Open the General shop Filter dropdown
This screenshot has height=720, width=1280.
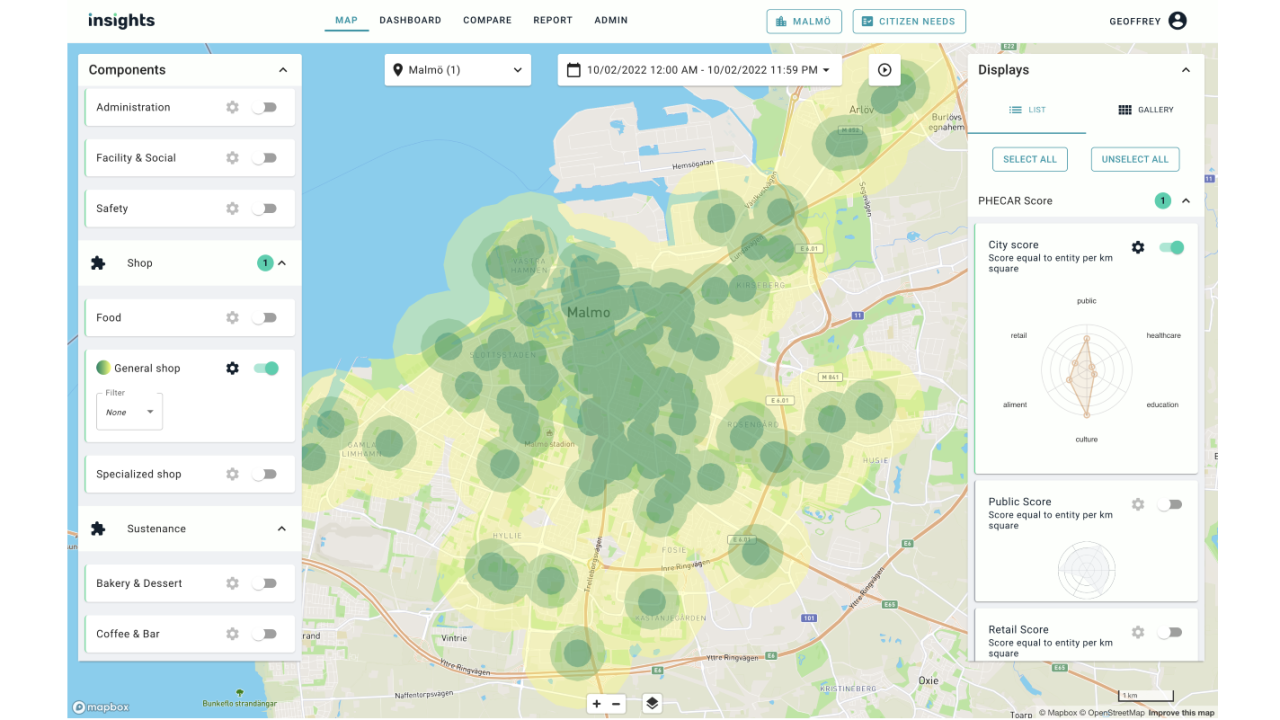[129, 412]
